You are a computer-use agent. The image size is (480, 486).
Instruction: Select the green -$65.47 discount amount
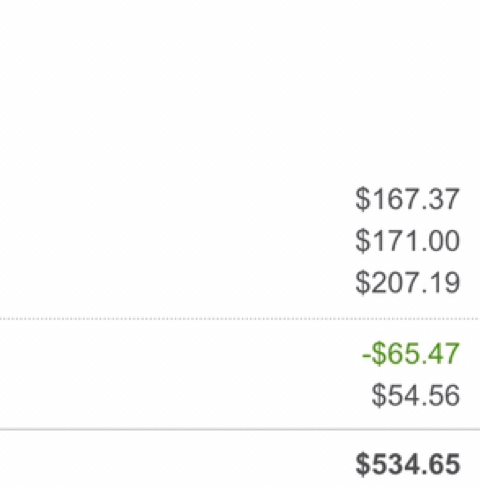(x=411, y=354)
